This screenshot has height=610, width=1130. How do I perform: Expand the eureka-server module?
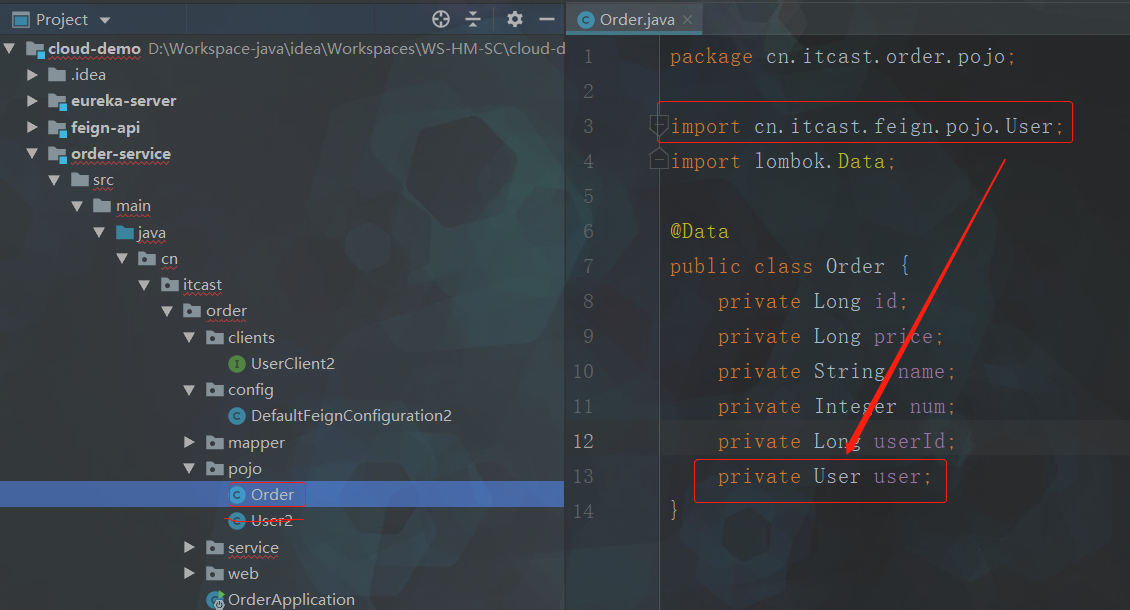tap(32, 101)
